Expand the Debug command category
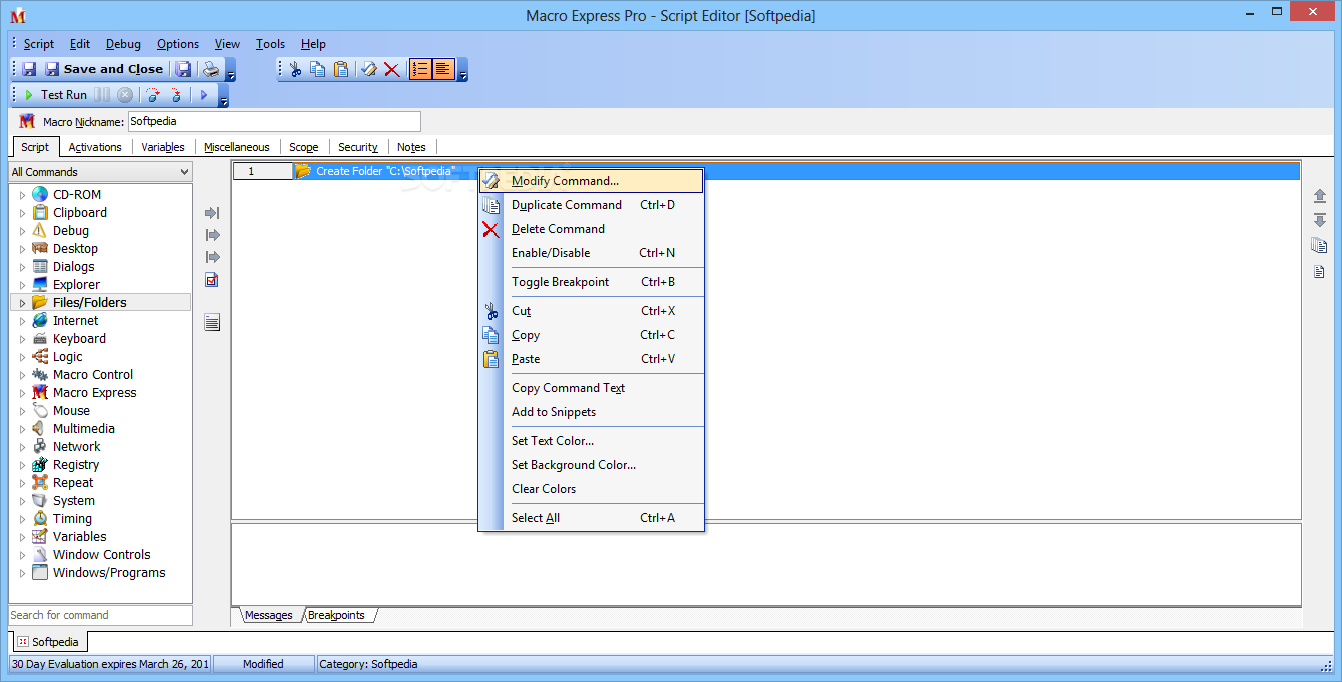 coord(23,231)
